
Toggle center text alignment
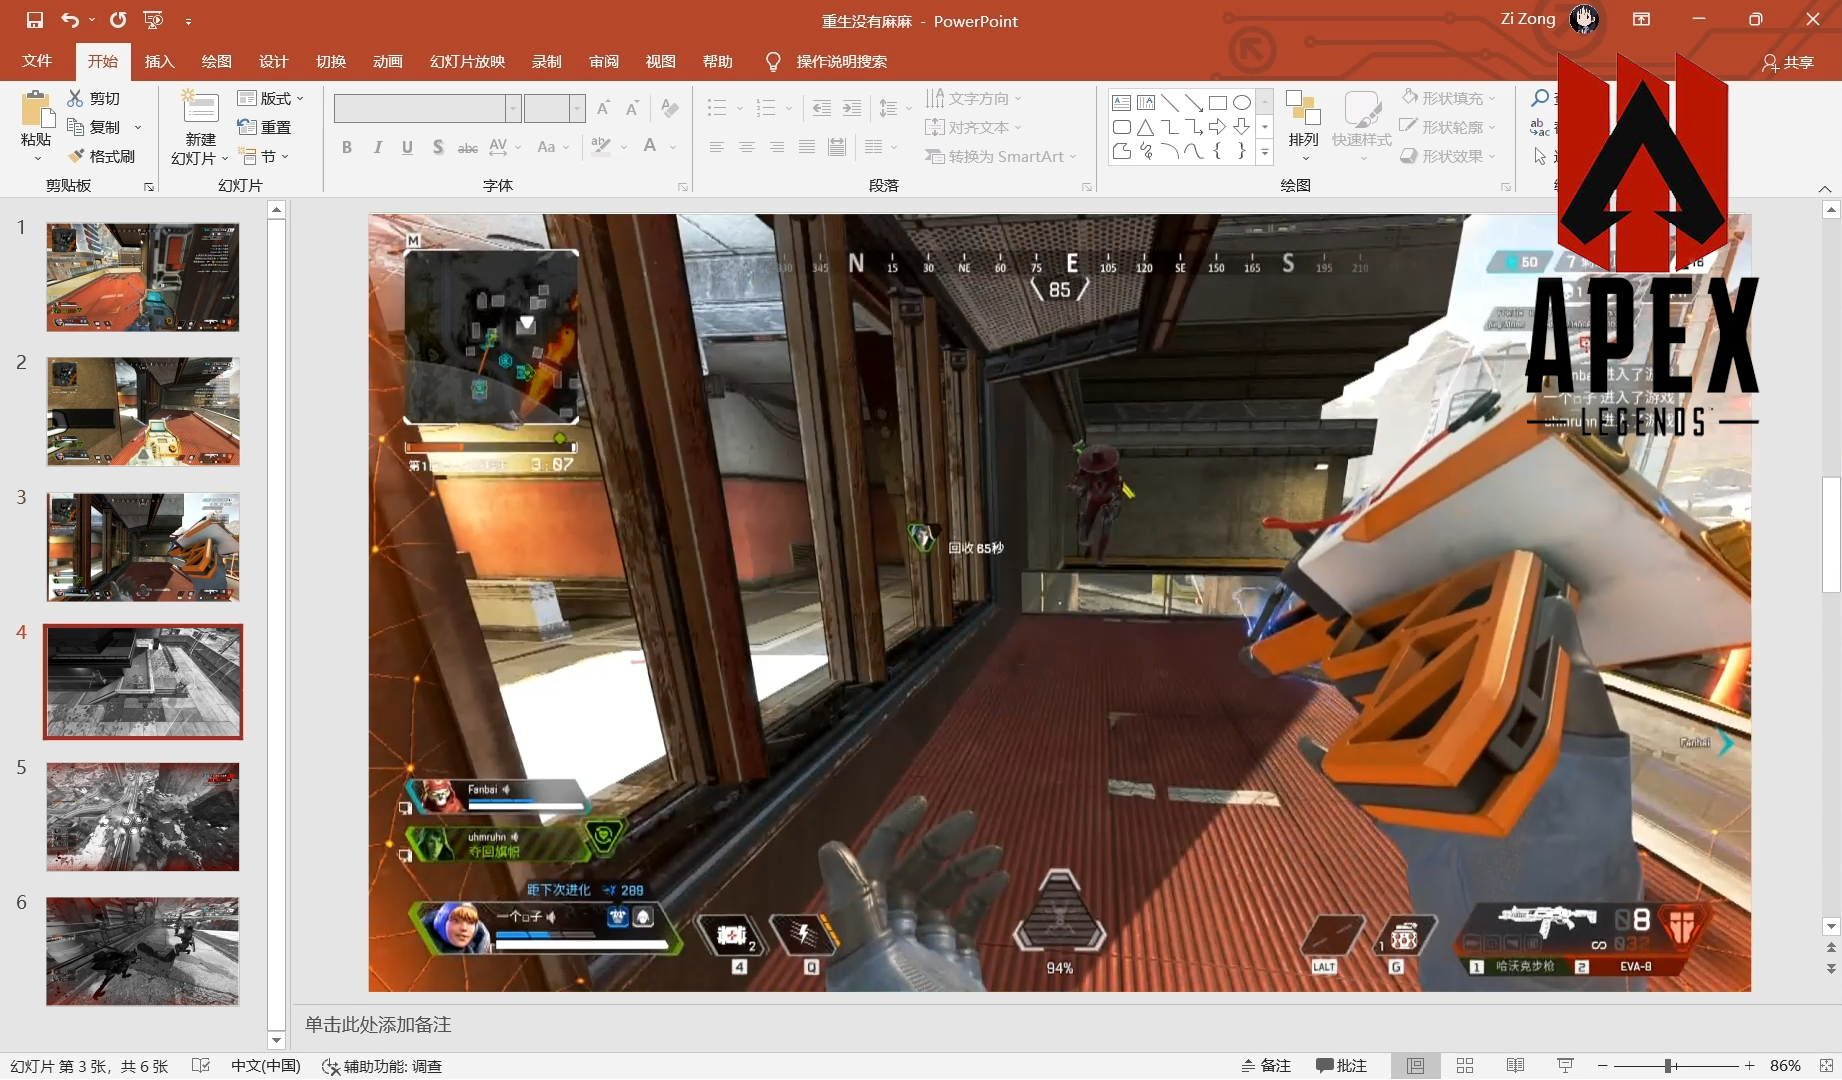click(746, 147)
